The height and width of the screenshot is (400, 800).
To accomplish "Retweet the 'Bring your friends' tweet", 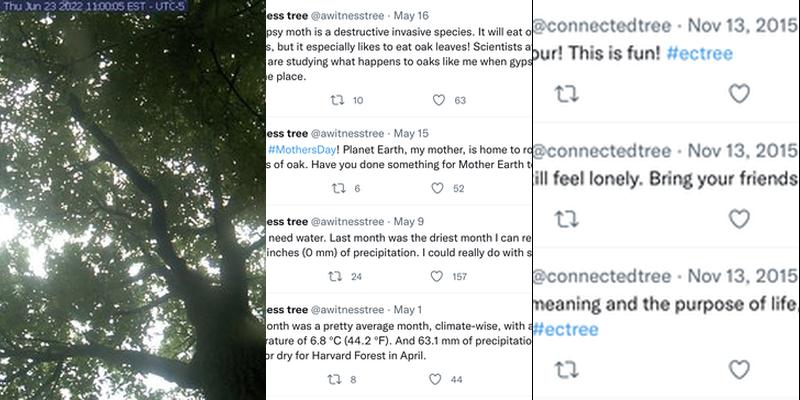I will coord(567,217).
